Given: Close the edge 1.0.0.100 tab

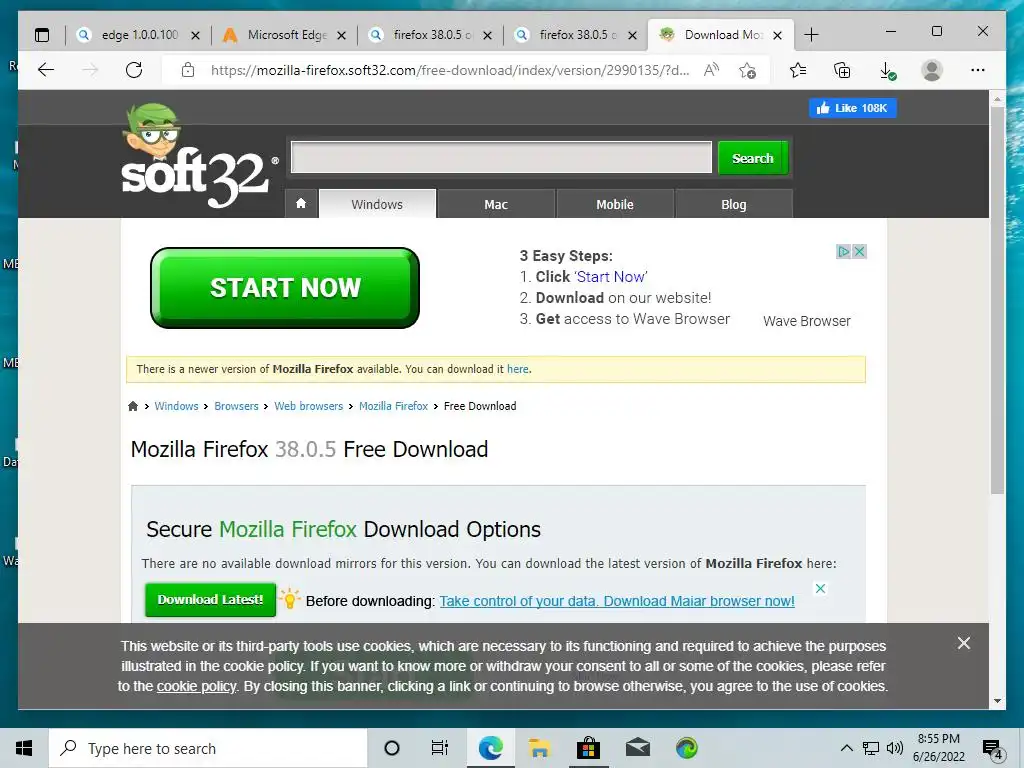Looking at the screenshot, I should pos(195,35).
